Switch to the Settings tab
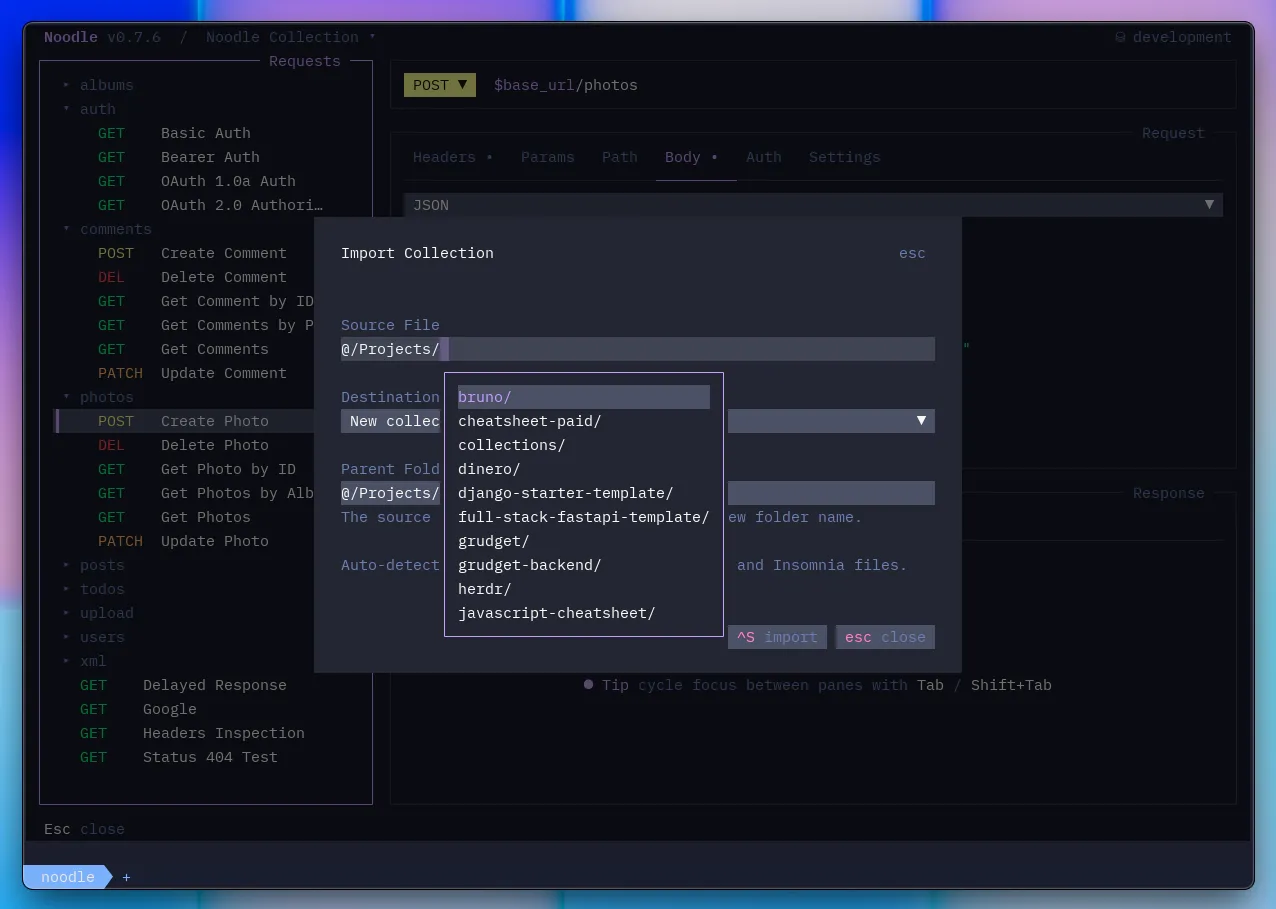This screenshot has height=909, width=1276. [x=845, y=157]
